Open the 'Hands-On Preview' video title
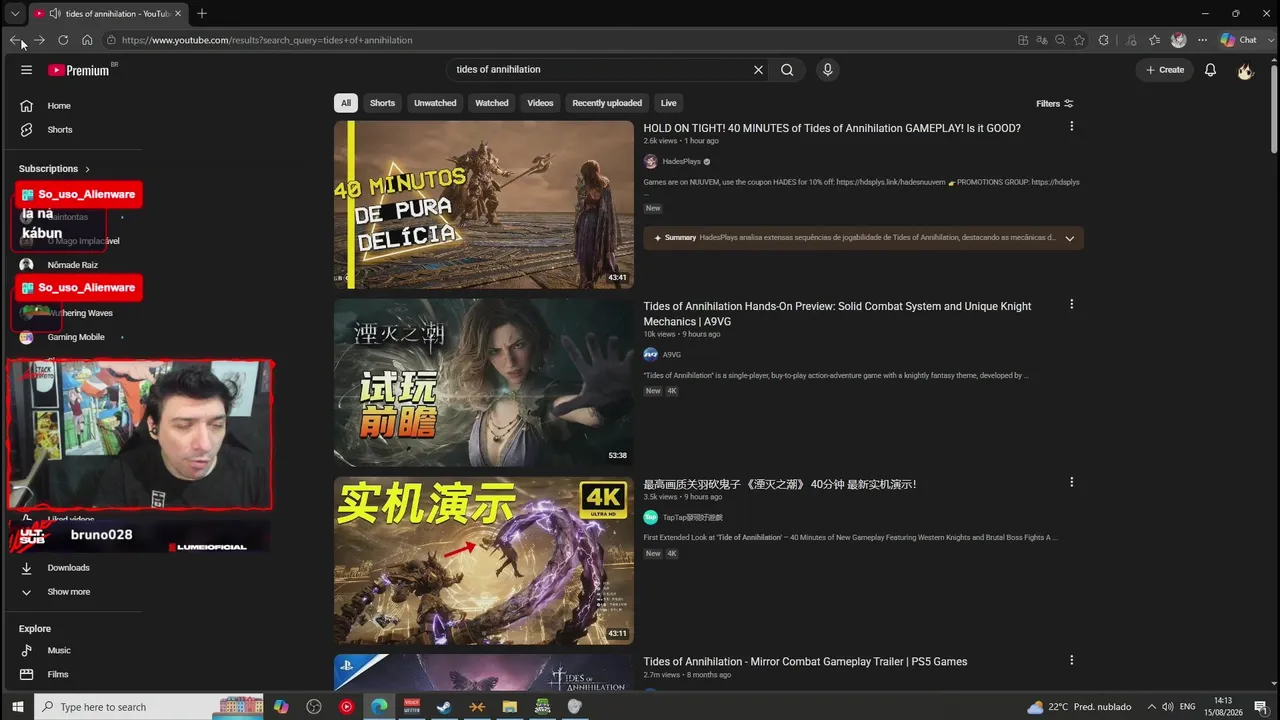This screenshot has width=1280, height=720. click(x=837, y=314)
